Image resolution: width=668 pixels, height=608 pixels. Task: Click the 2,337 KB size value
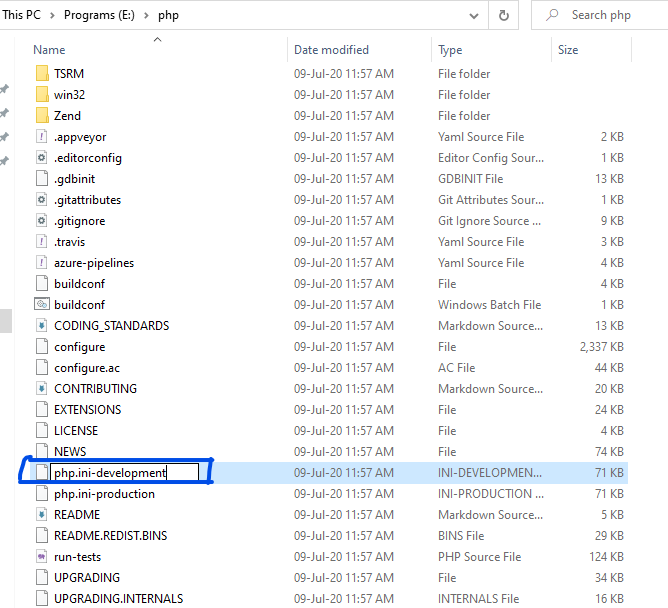pos(602,346)
